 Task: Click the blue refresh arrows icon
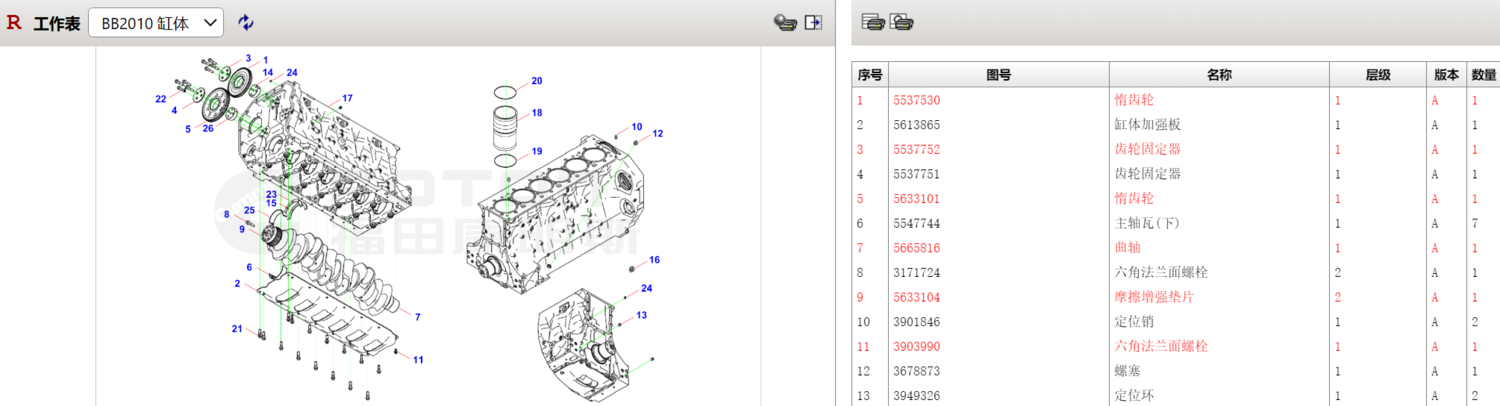246,22
